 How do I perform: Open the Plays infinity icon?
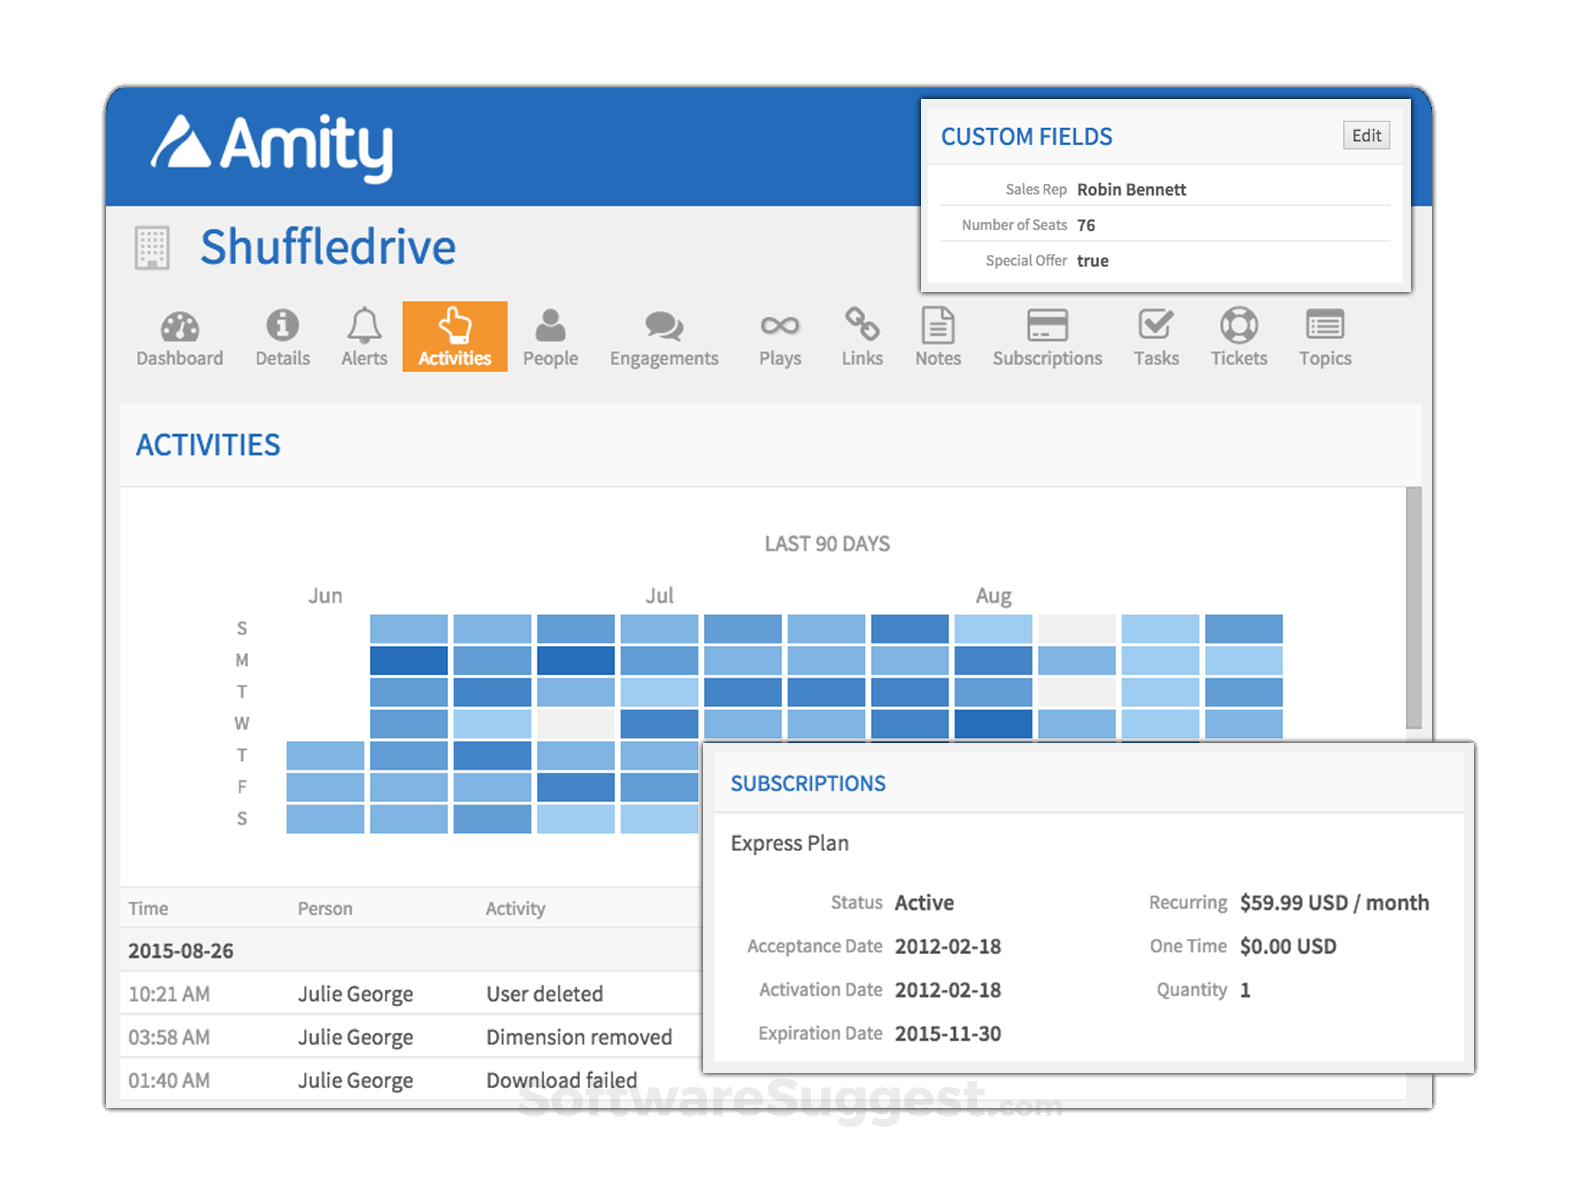780,326
